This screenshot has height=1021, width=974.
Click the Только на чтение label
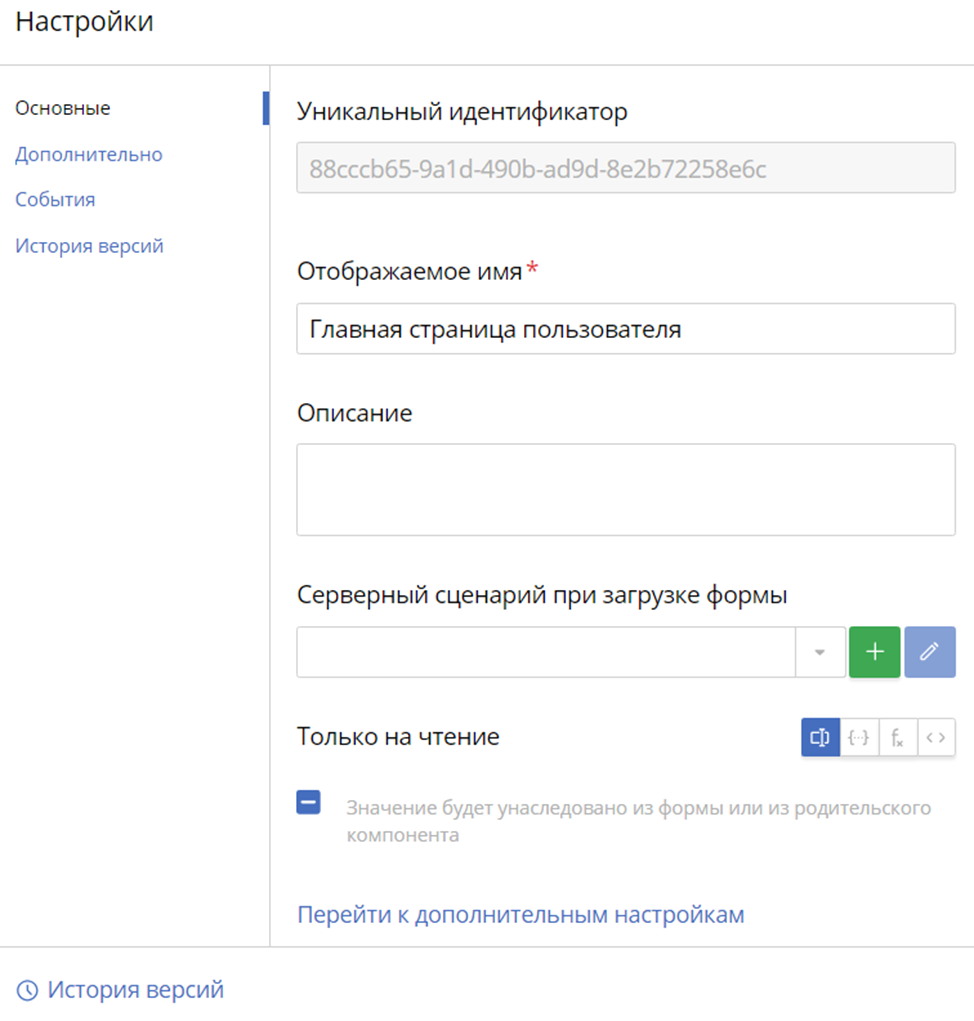(398, 736)
